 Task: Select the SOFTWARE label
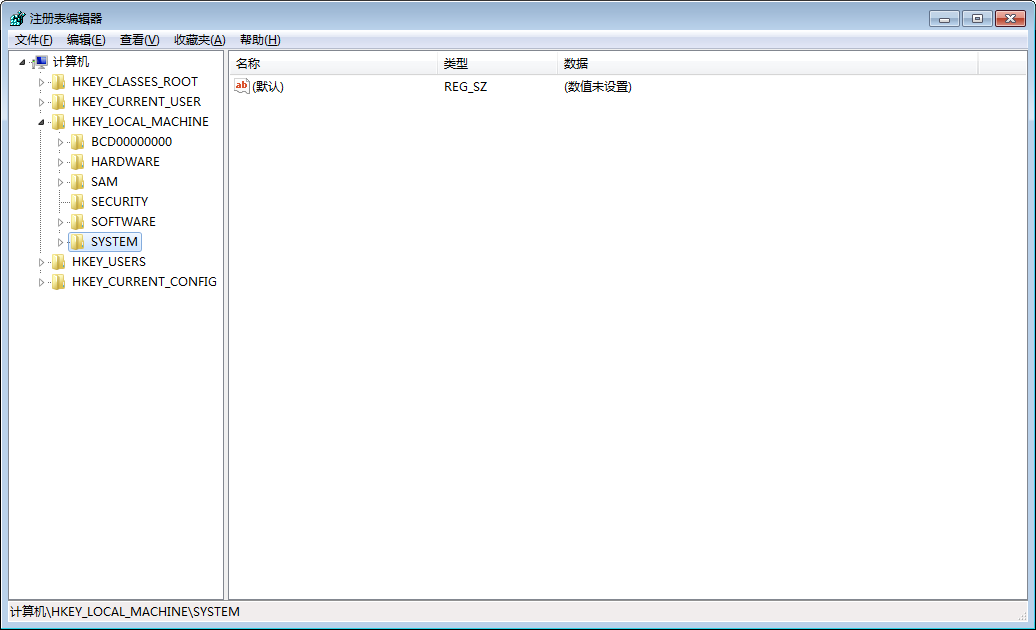[x=124, y=222]
